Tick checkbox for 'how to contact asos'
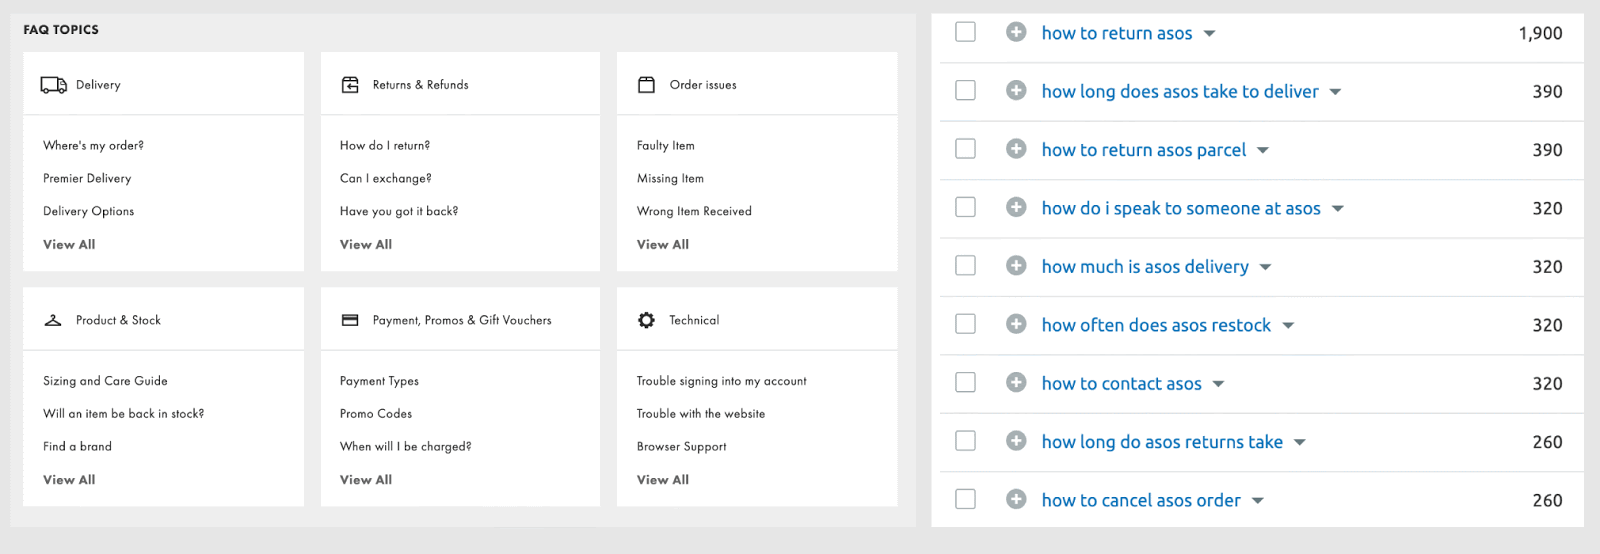1600x554 pixels. coord(965,382)
